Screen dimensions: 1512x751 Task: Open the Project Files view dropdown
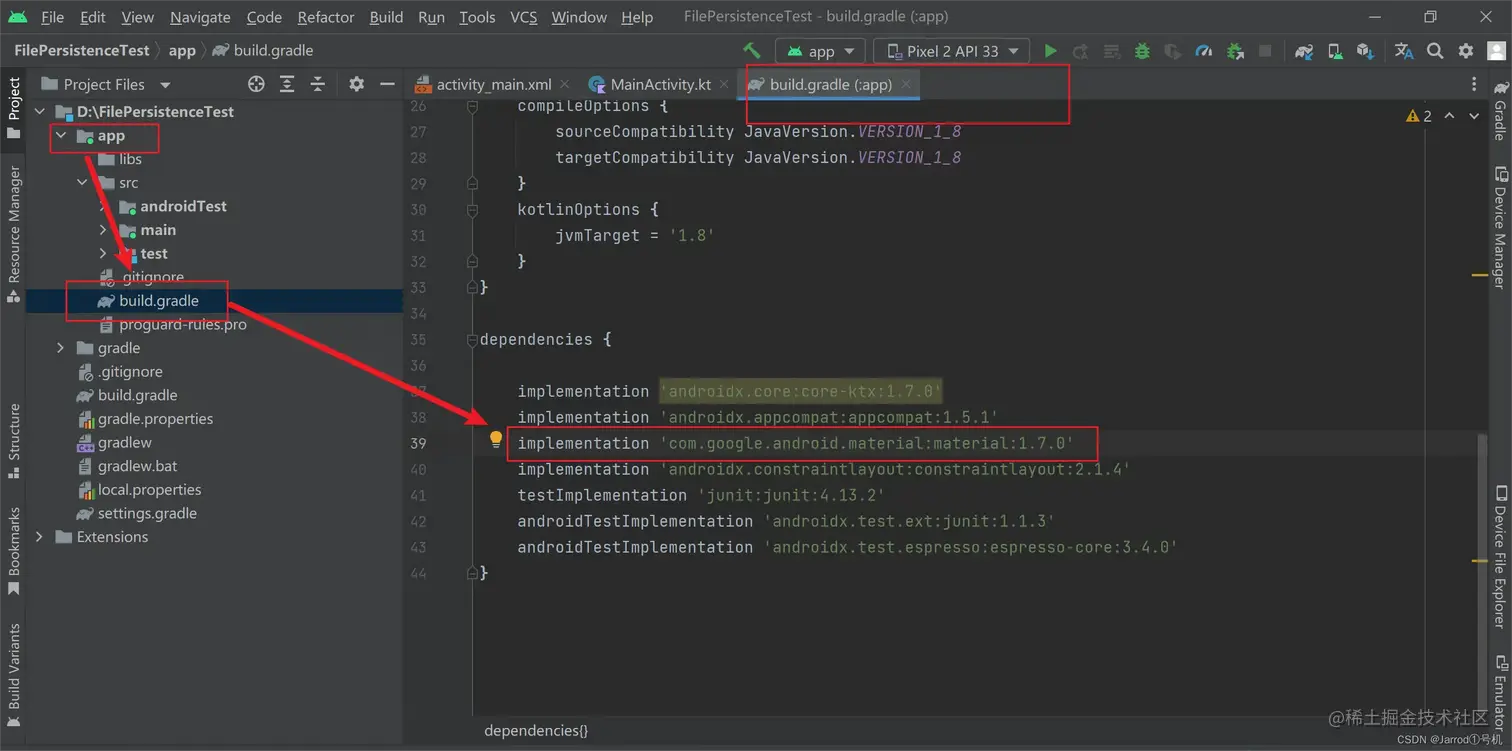coord(106,84)
